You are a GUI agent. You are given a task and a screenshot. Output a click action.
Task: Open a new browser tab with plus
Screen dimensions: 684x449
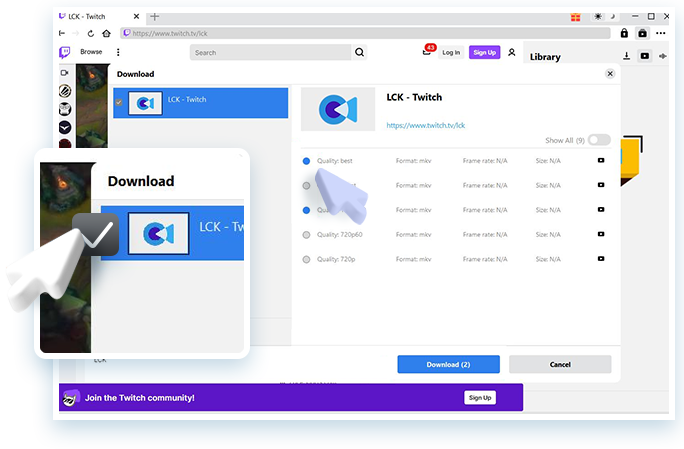click(154, 17)
